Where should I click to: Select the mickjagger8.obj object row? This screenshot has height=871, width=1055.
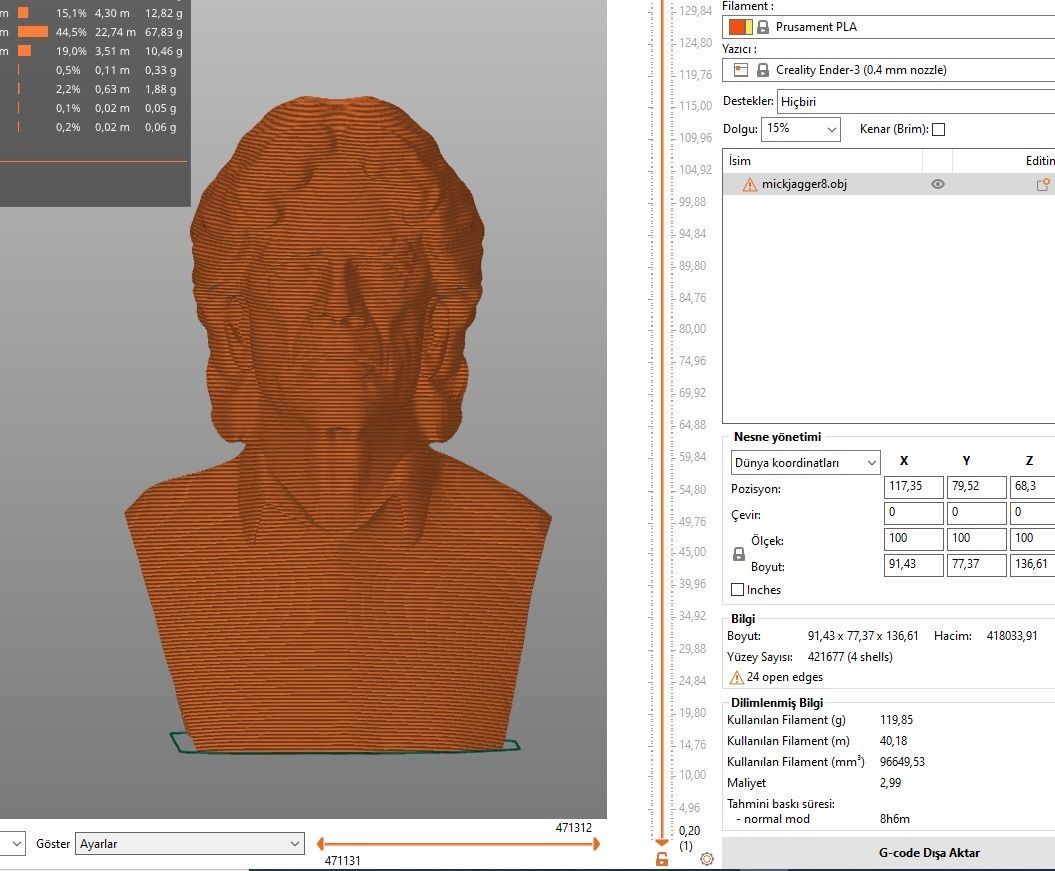tap(888, 184)
